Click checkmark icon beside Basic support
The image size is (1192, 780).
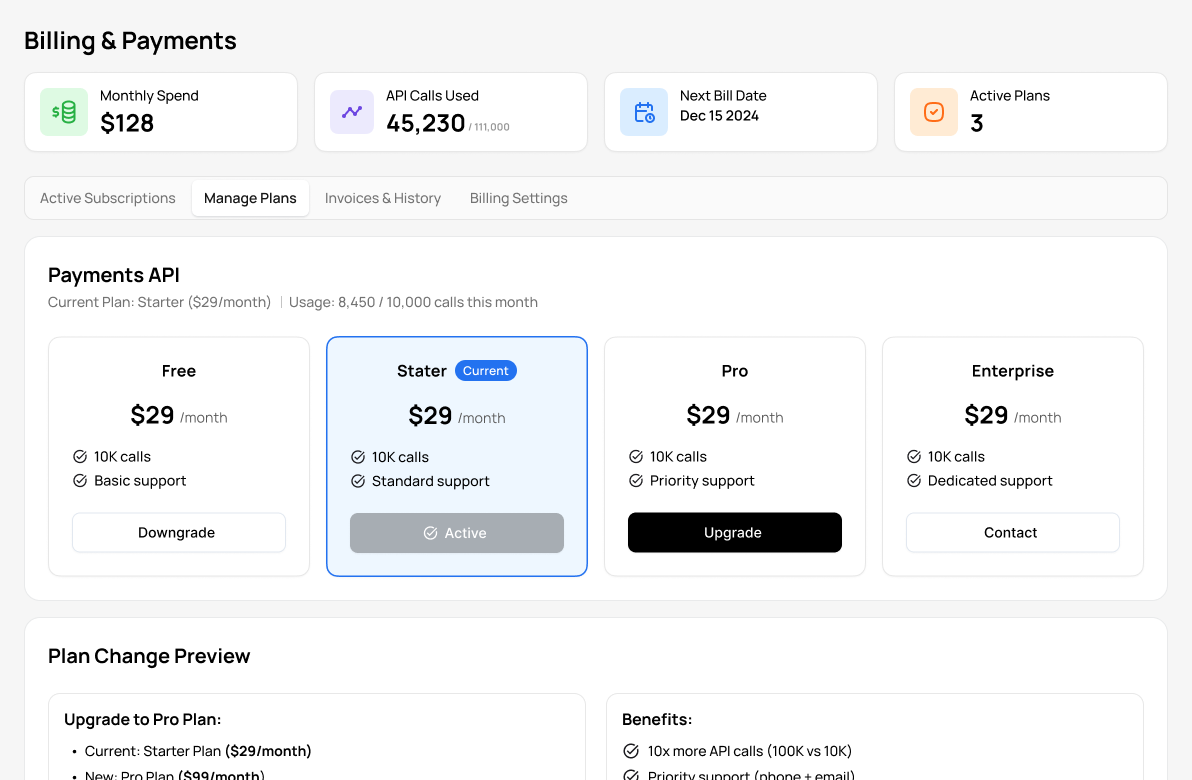point(80,480)
